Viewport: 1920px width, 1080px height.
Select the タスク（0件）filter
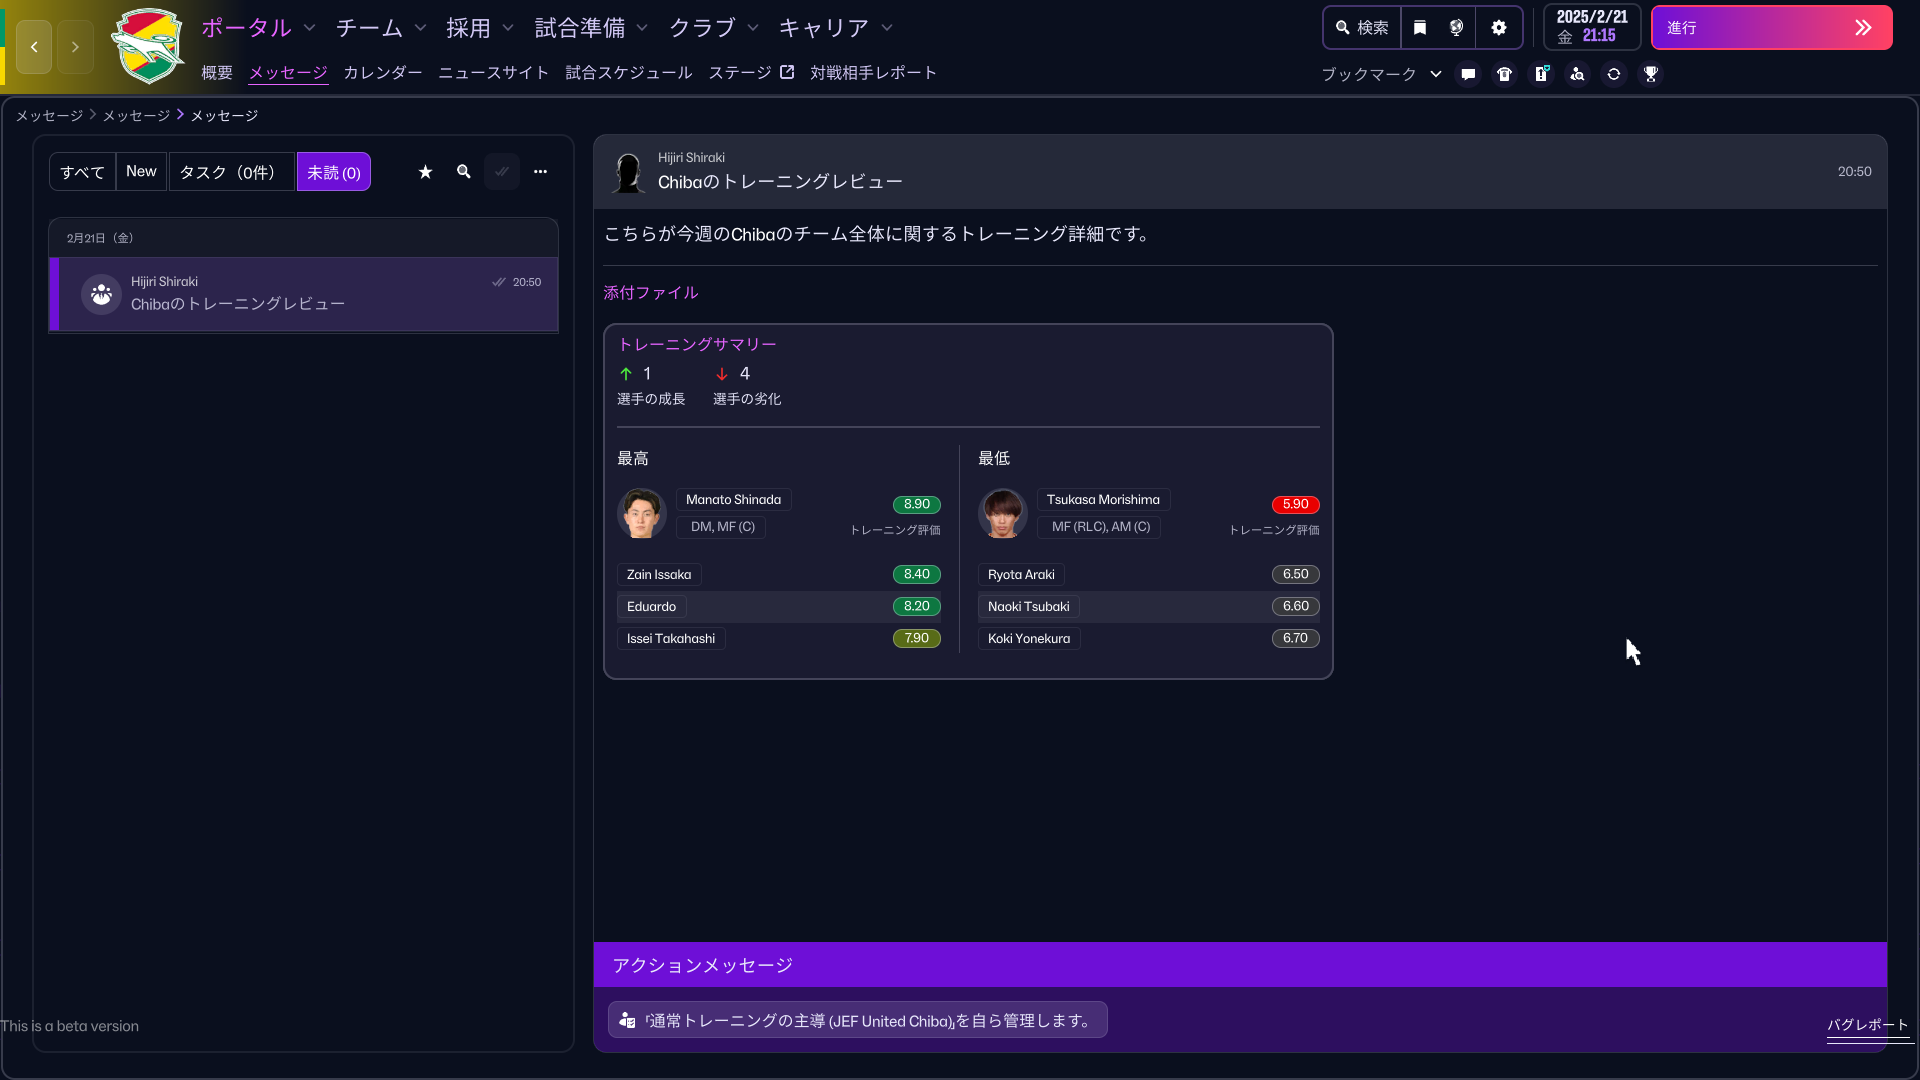(x=231, y=172)
